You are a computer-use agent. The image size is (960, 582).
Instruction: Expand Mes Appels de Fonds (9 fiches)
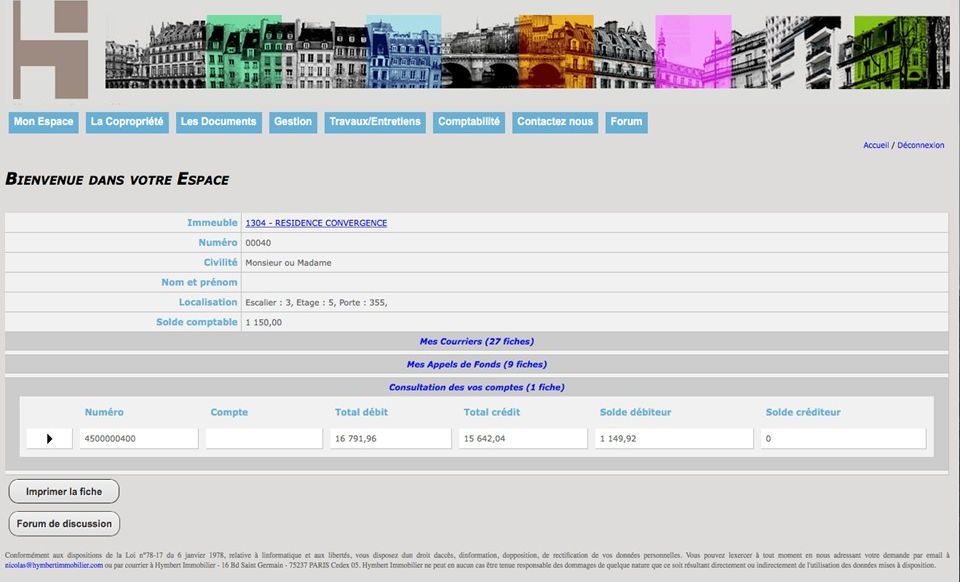(476, 364)
